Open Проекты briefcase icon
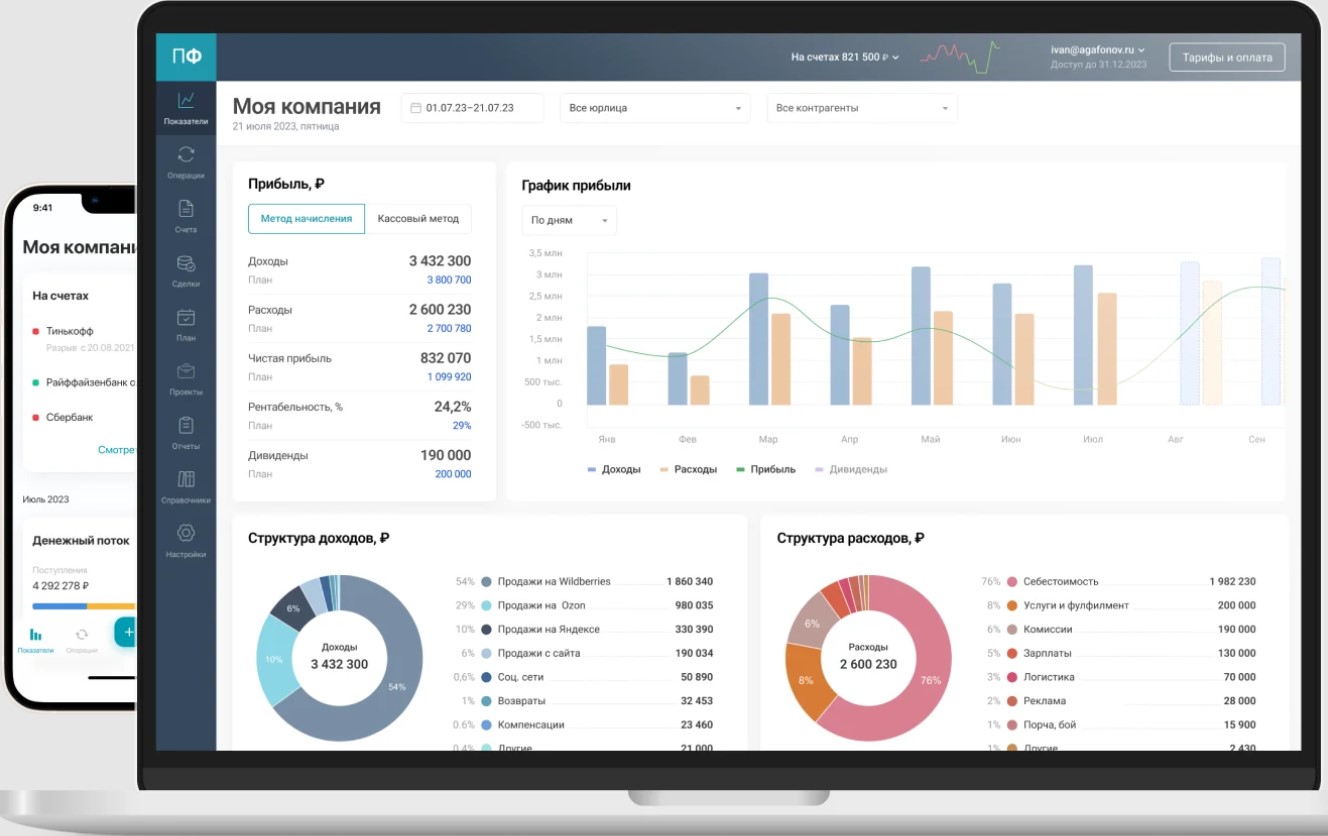Image resolution: width=1328 pixels, height=836 pixels. click(x=186, y=371)
